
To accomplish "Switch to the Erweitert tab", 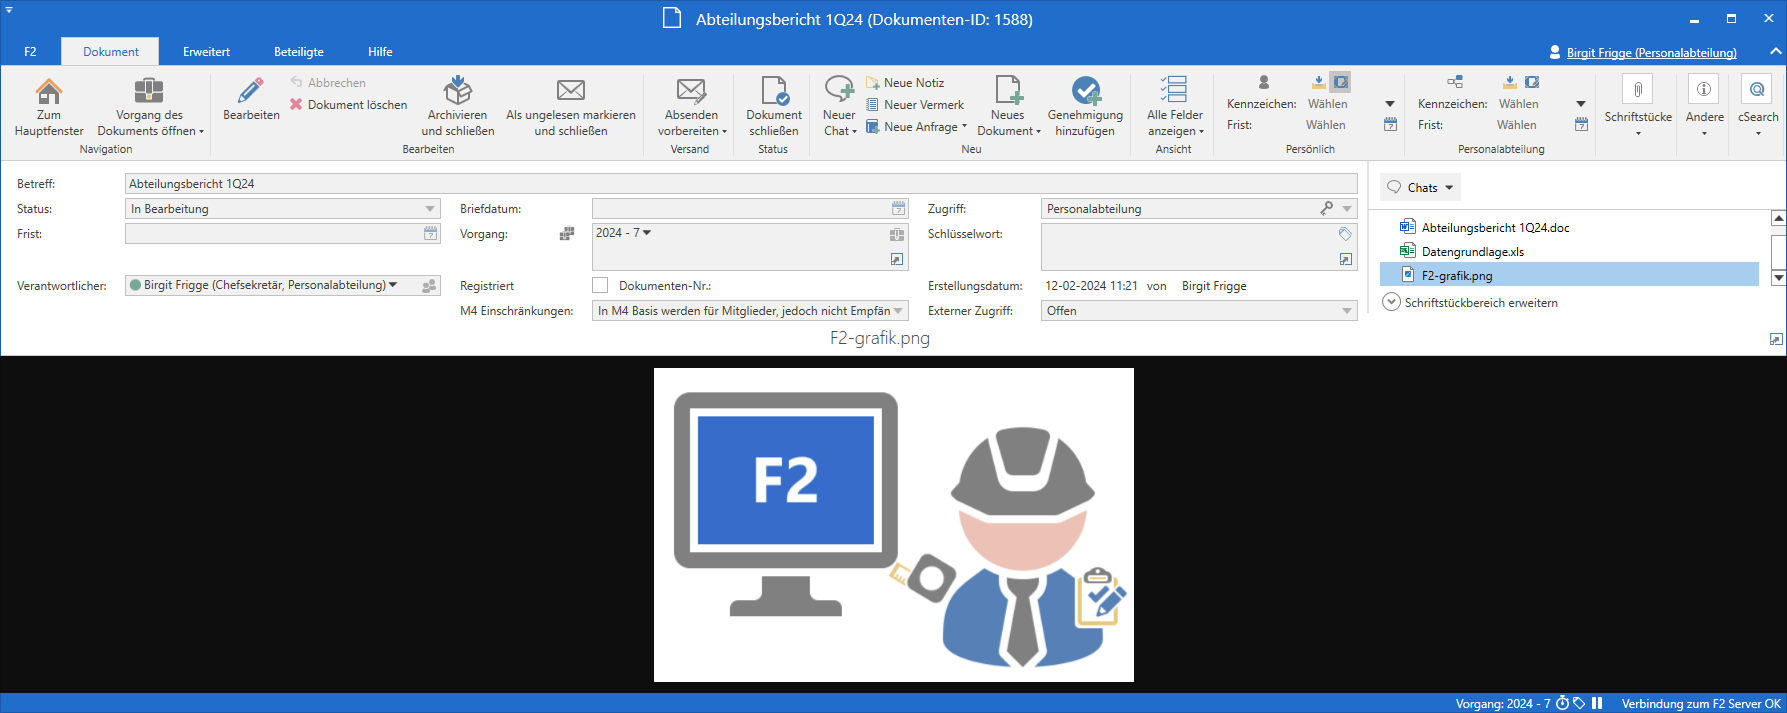I will tap(206, 52).
